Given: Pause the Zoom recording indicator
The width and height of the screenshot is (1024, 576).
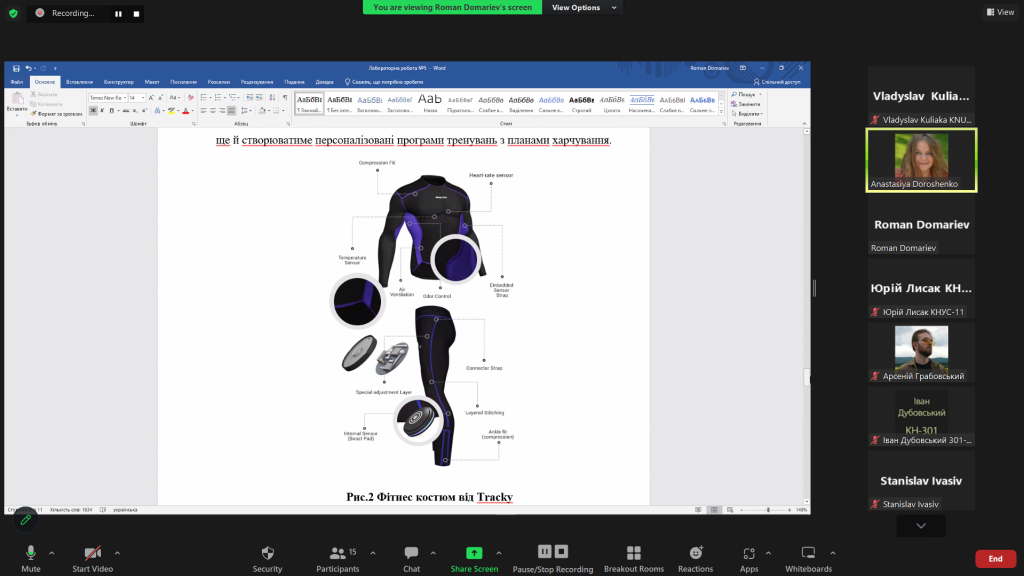Looking at the screenshot, I should [118, 14].
